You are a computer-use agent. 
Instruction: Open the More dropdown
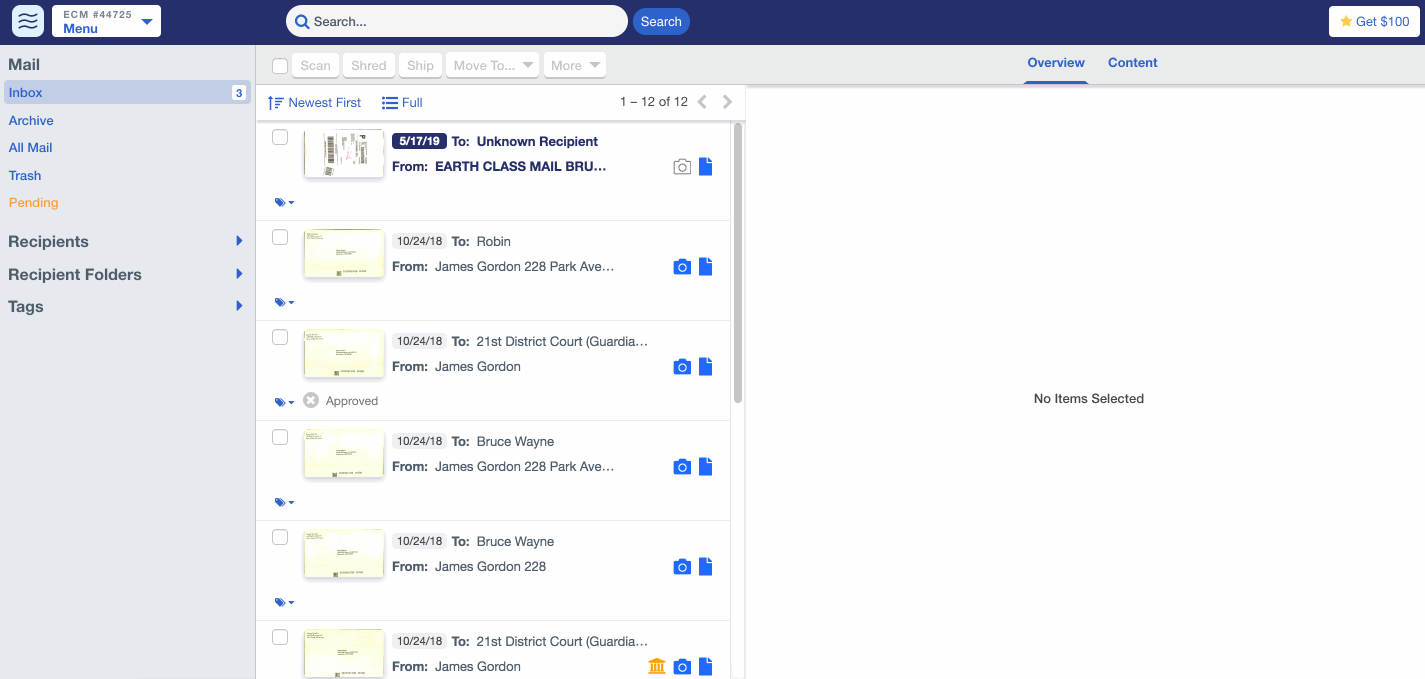575,65
